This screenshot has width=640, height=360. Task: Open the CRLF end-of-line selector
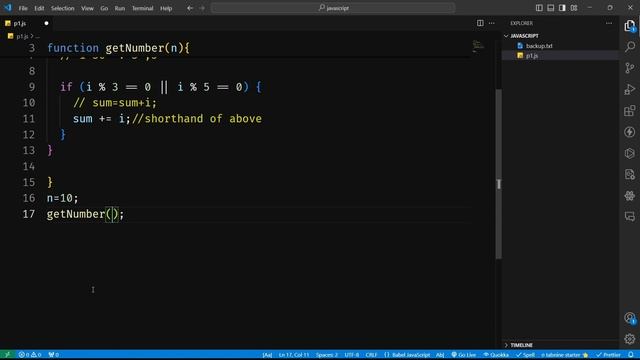tap(371, 355)
